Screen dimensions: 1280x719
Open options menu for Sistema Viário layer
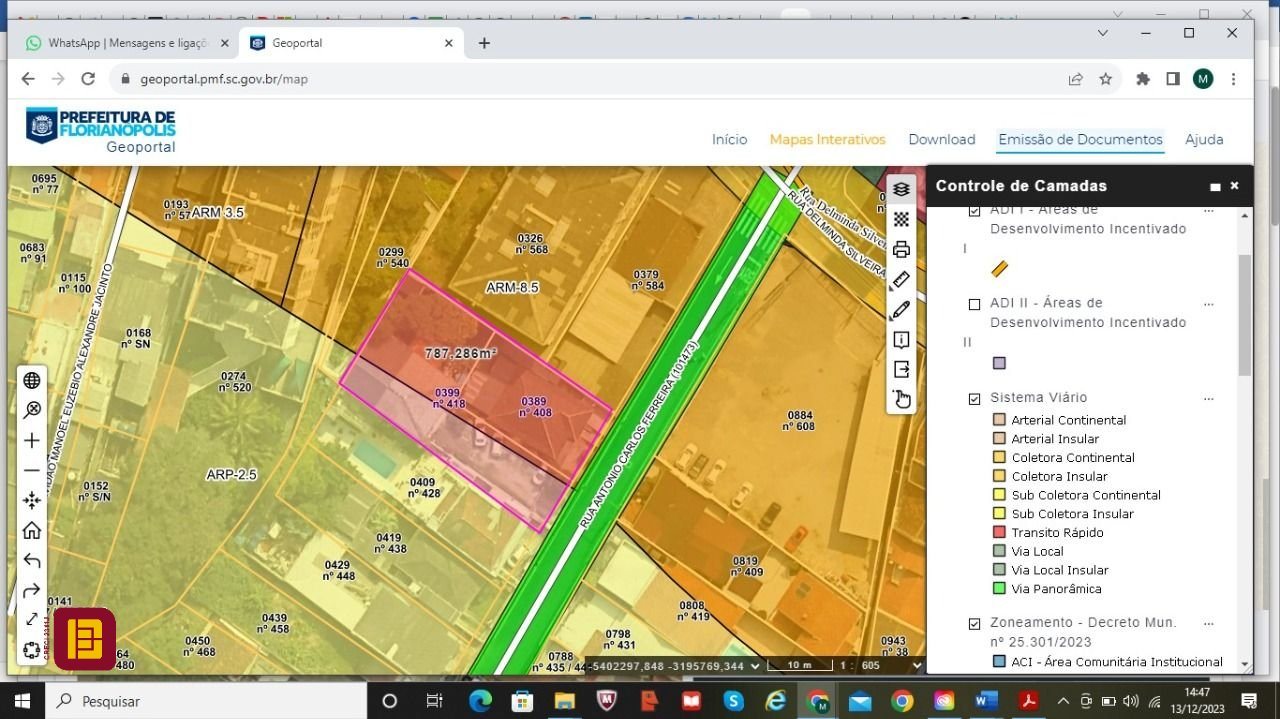click(x=1208, y=398)
